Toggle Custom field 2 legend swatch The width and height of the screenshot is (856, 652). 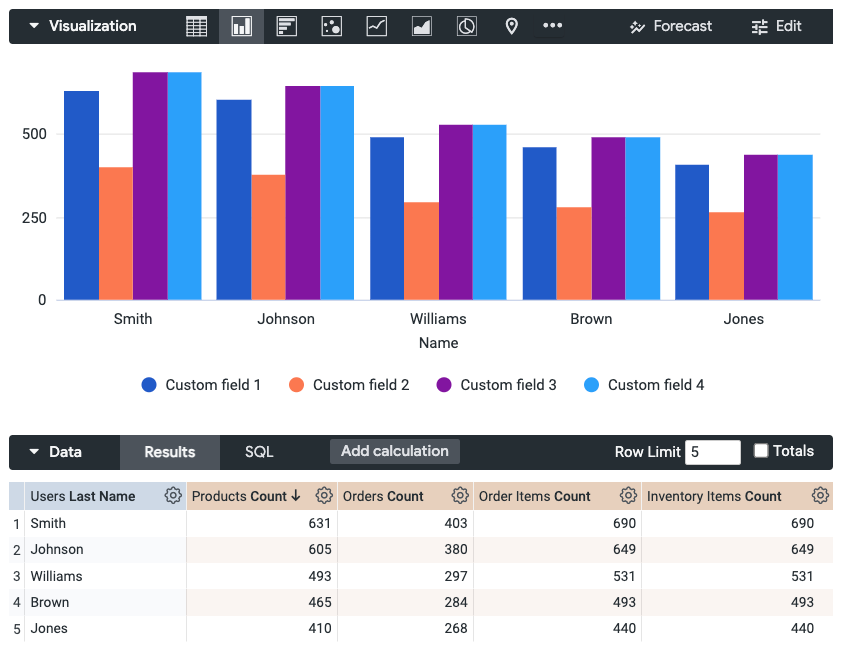click(296, 385)
